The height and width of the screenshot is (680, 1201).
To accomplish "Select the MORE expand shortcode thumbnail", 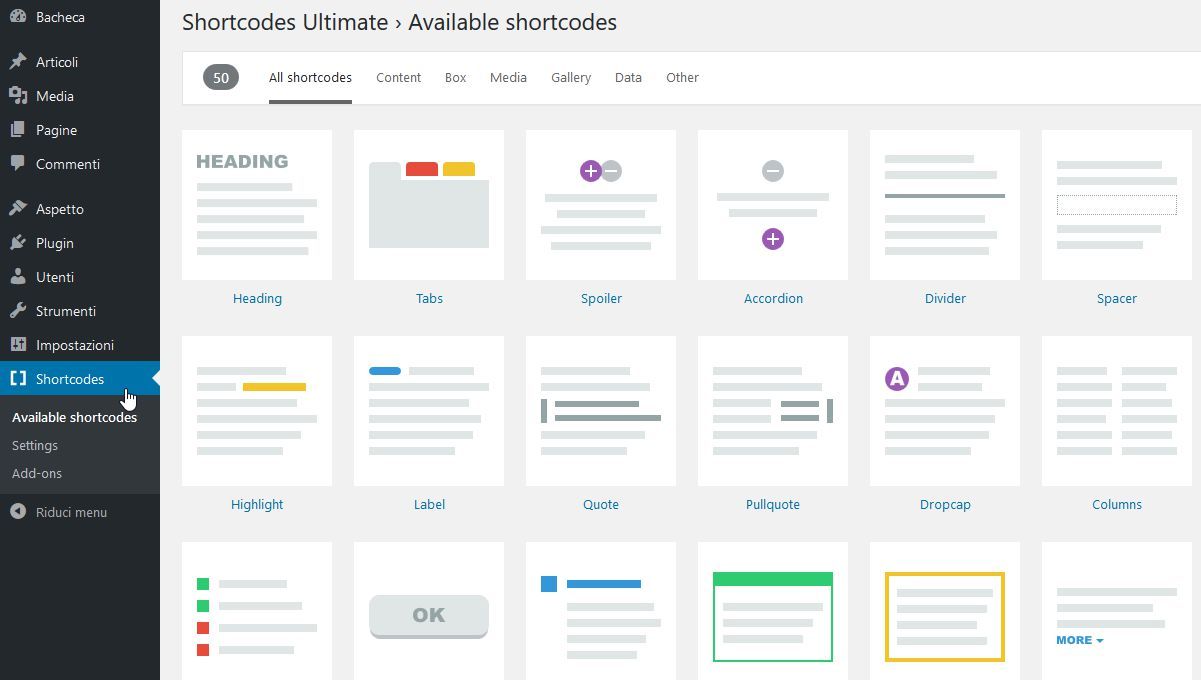I will tap(1117, 614).
